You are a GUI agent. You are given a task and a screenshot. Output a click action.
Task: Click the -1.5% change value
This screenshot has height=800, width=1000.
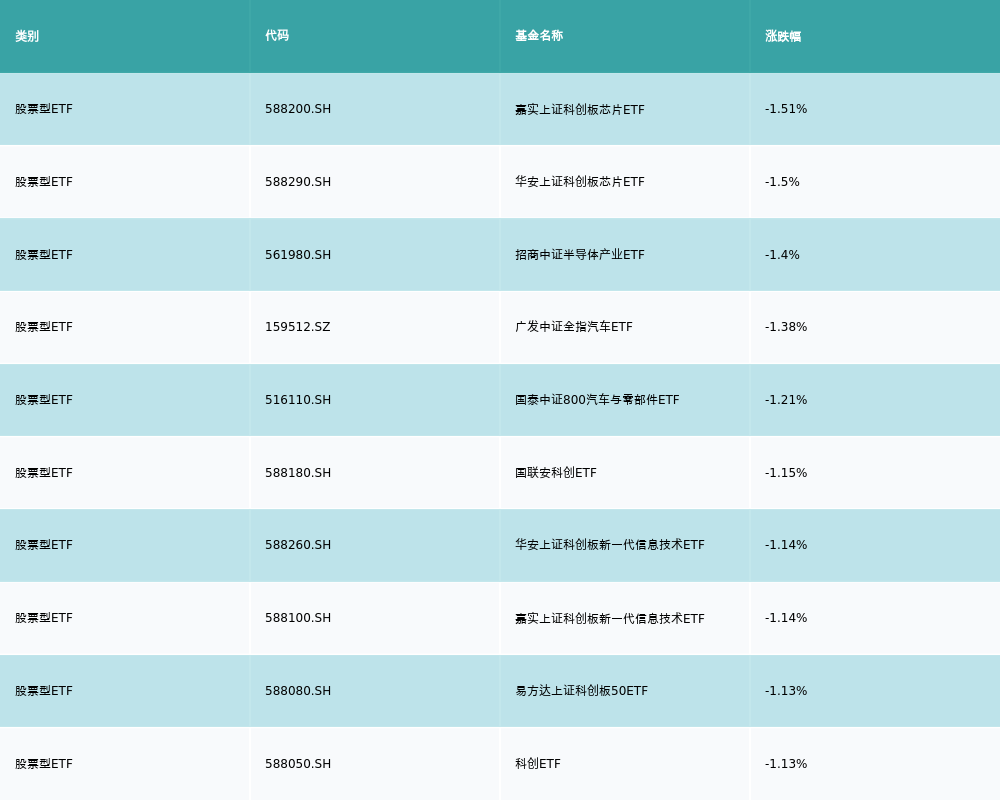point(782,182)
